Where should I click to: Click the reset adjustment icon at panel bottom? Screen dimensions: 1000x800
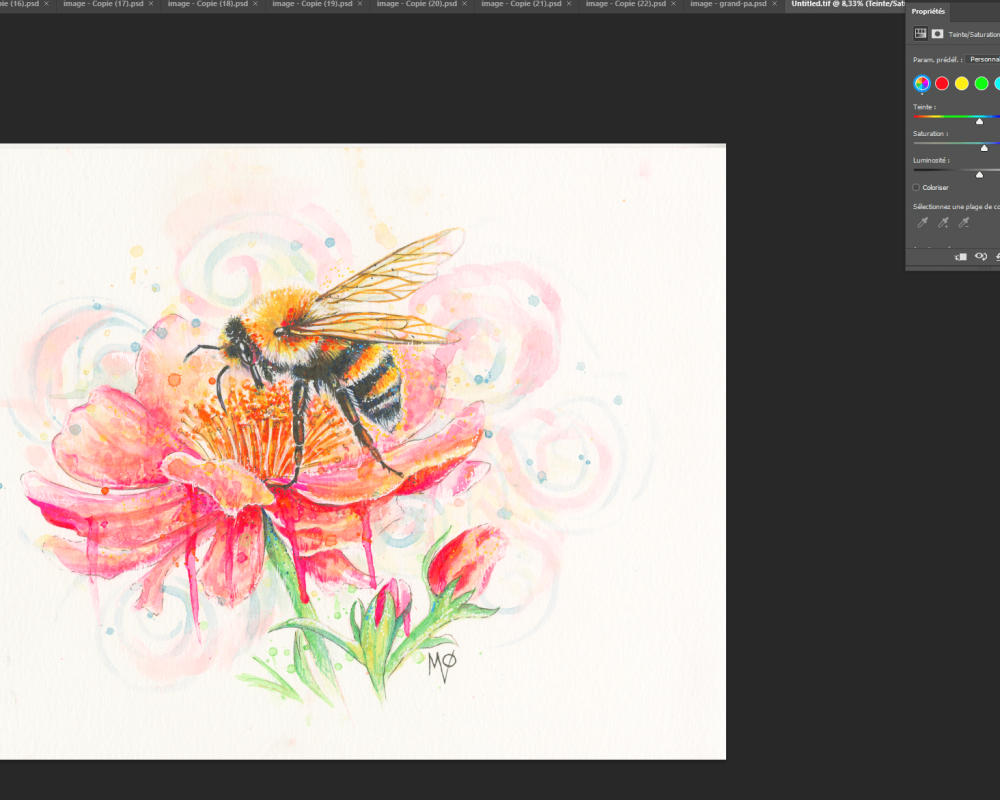pos(997,257)
